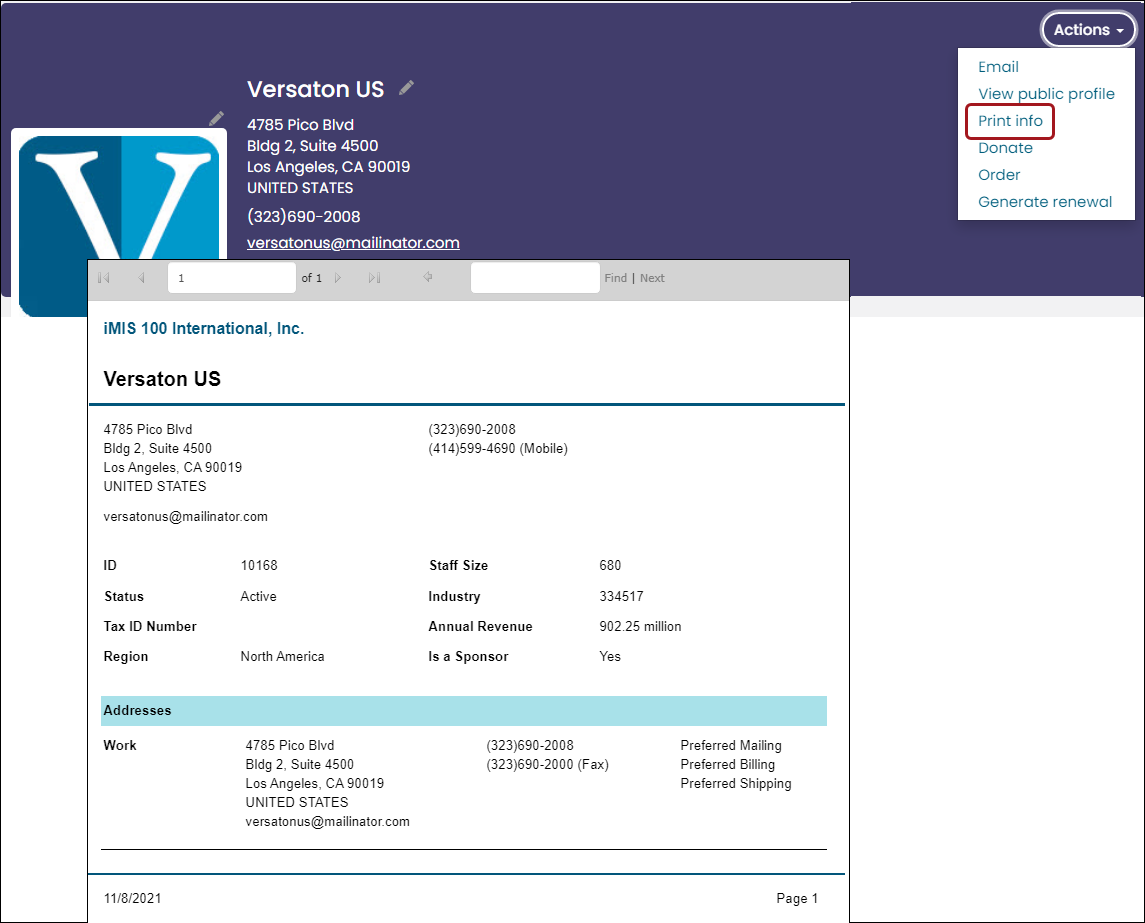Edit the Versaton US name pencil icon
The width and height of the screenshot is (1145, 923).
click(407, 88)
